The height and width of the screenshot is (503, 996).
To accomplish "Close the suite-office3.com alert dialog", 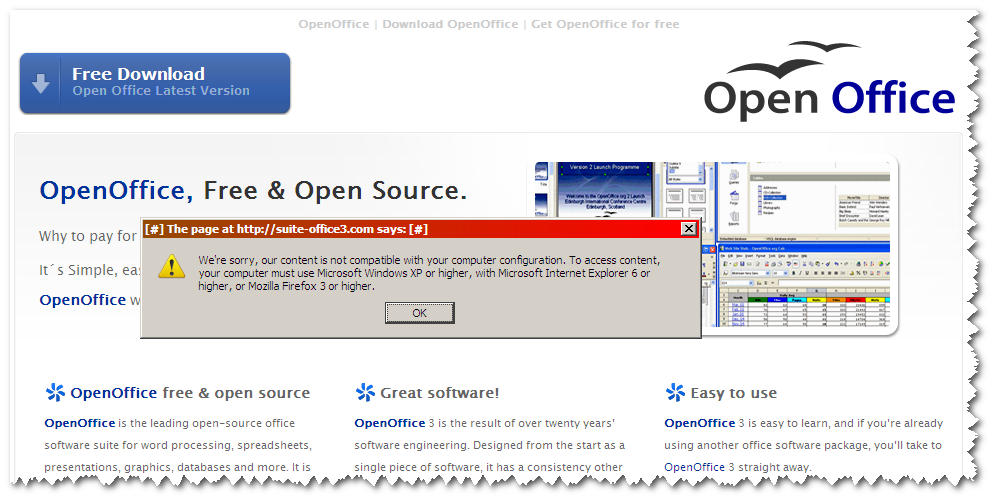I will (x=689, y=229).
